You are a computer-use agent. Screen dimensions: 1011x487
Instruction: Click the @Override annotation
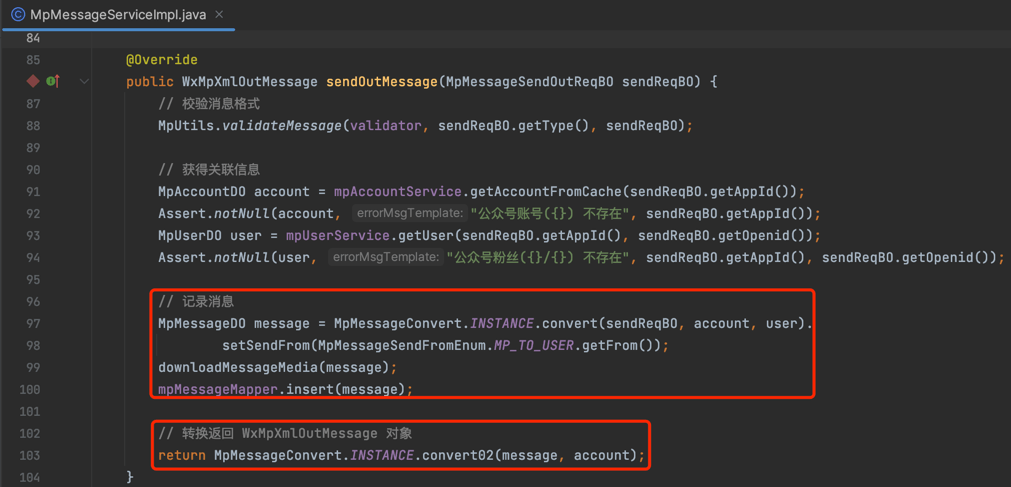pyautogui.click(x=161, y=60)
